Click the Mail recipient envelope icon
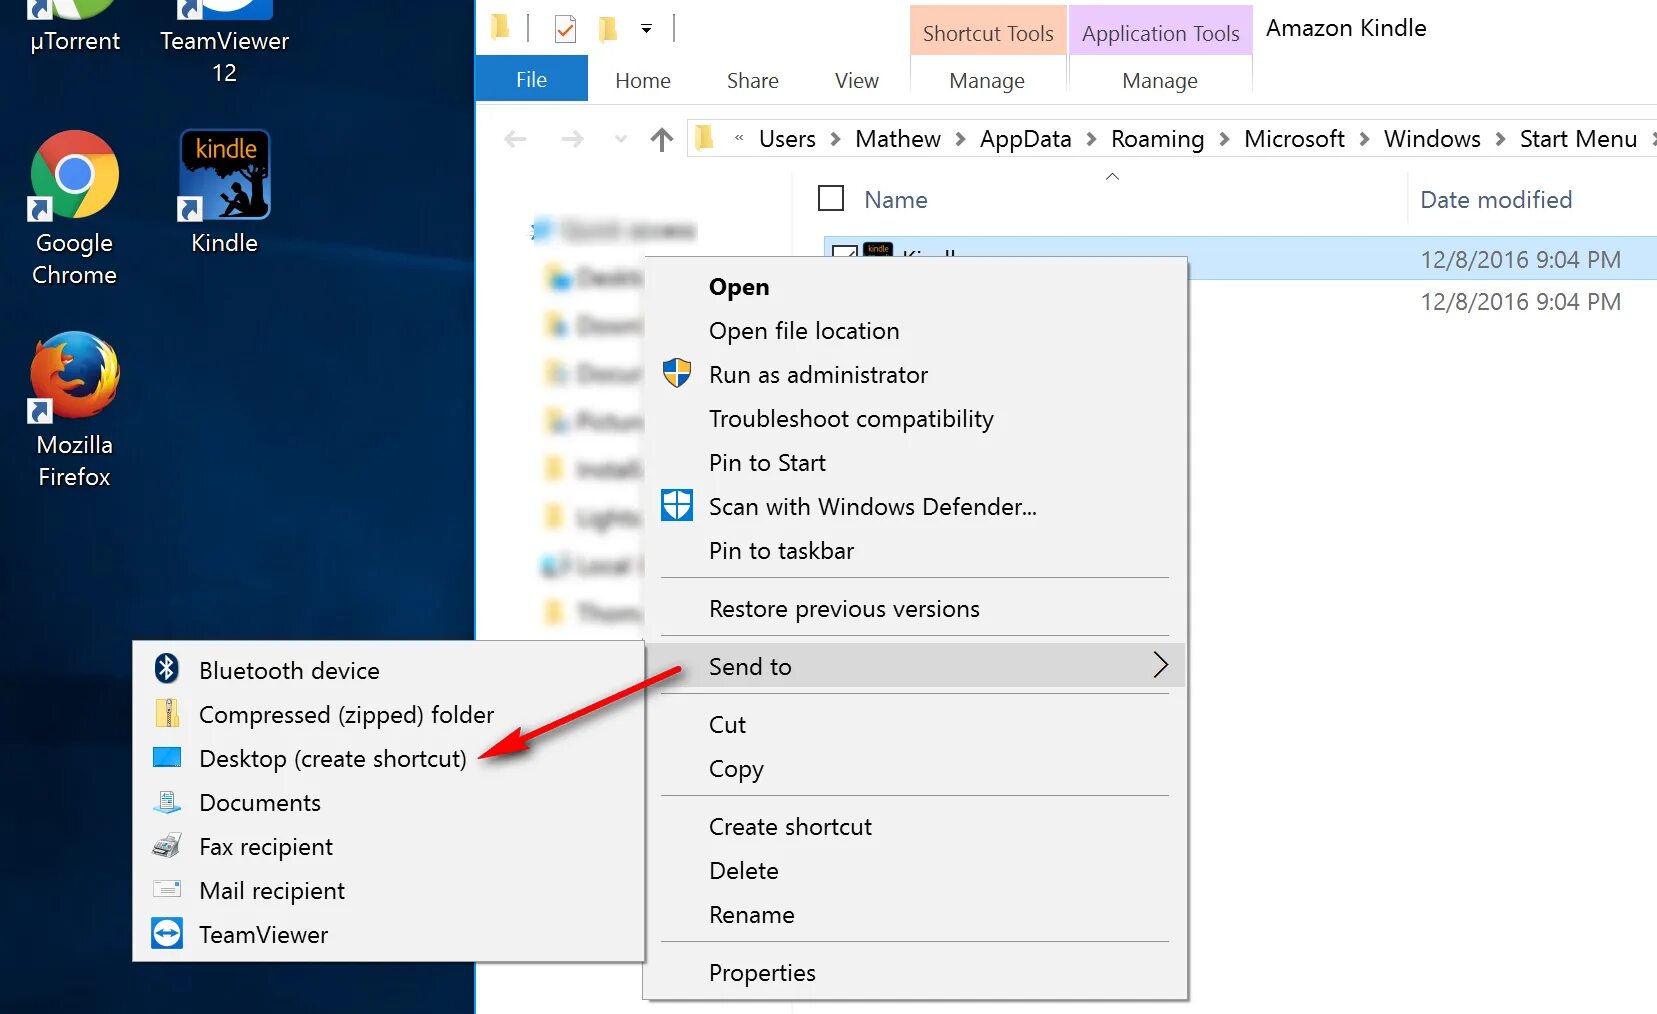 pos(167,889)
